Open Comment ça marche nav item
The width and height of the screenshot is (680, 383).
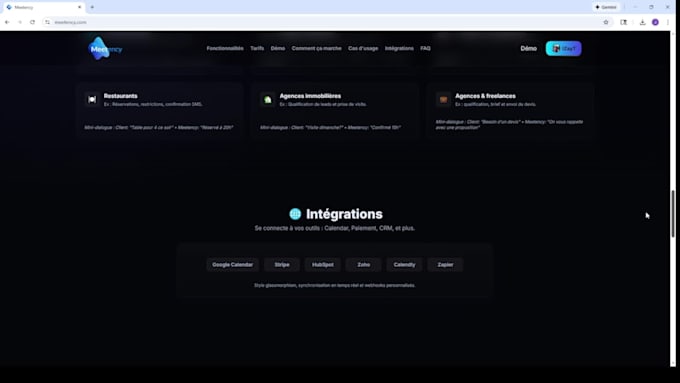pyautogui.click(x=317, y=49)
